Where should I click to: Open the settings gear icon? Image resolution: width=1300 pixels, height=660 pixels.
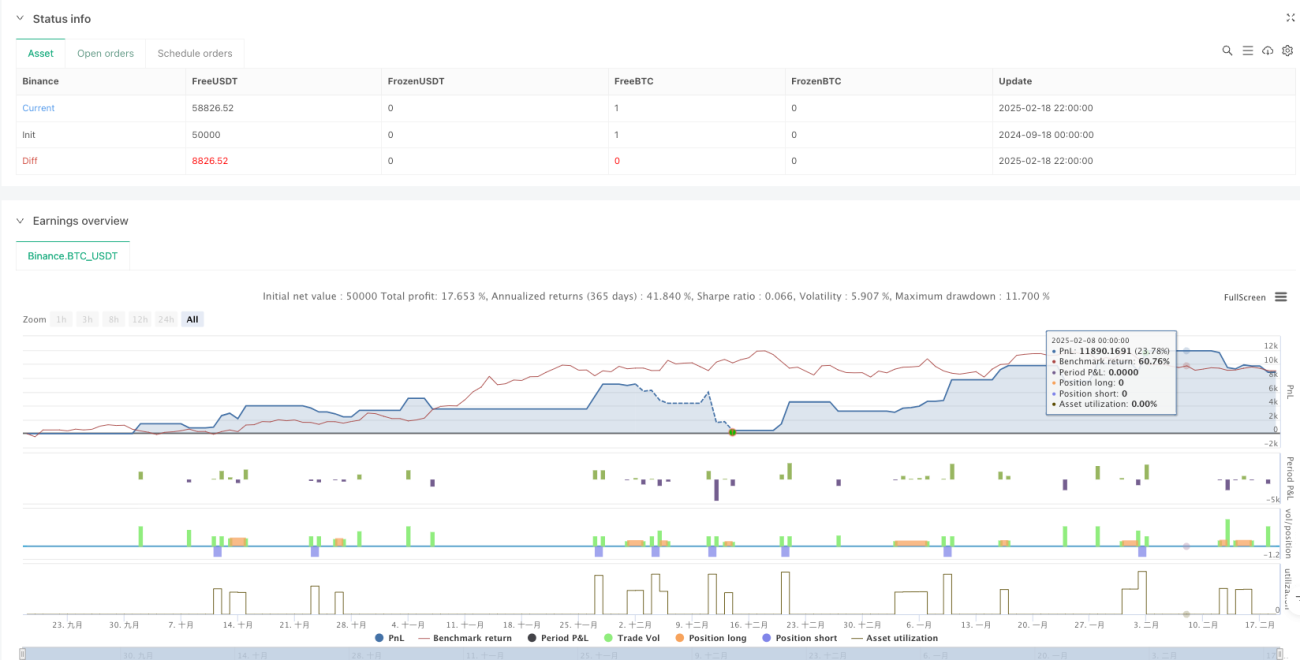[1287, 50]
